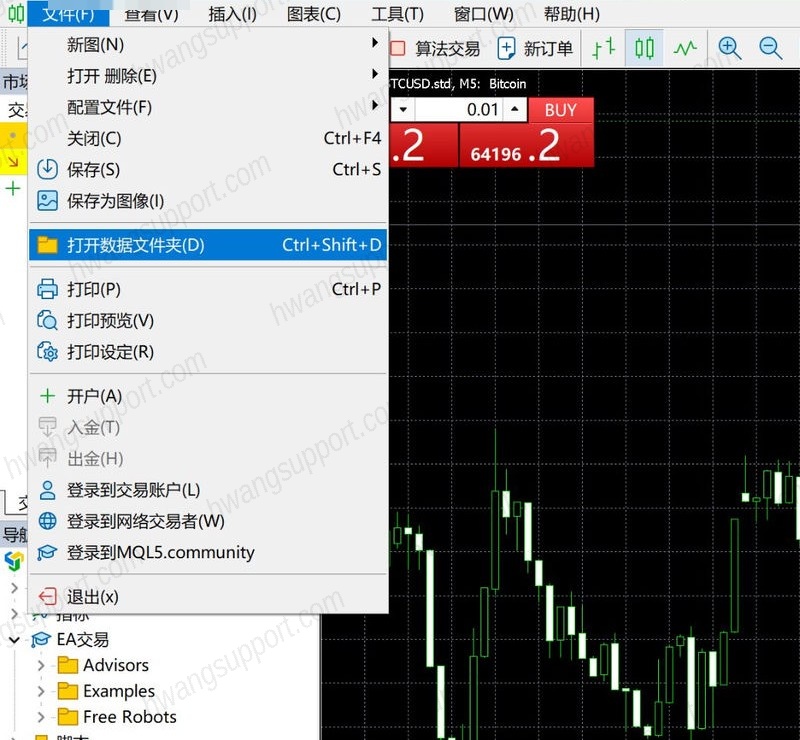The width and height of the screenshot is (800, 740).
Task: Open the Tools (工具) menu
Action: click(397, 14)
